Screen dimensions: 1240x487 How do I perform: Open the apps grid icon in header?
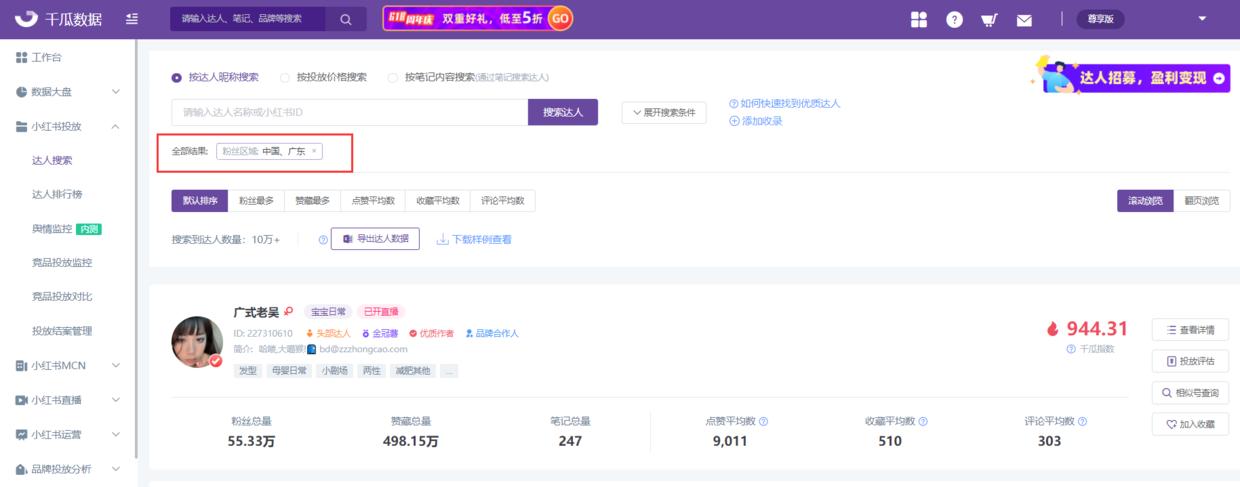pos(919,19)
